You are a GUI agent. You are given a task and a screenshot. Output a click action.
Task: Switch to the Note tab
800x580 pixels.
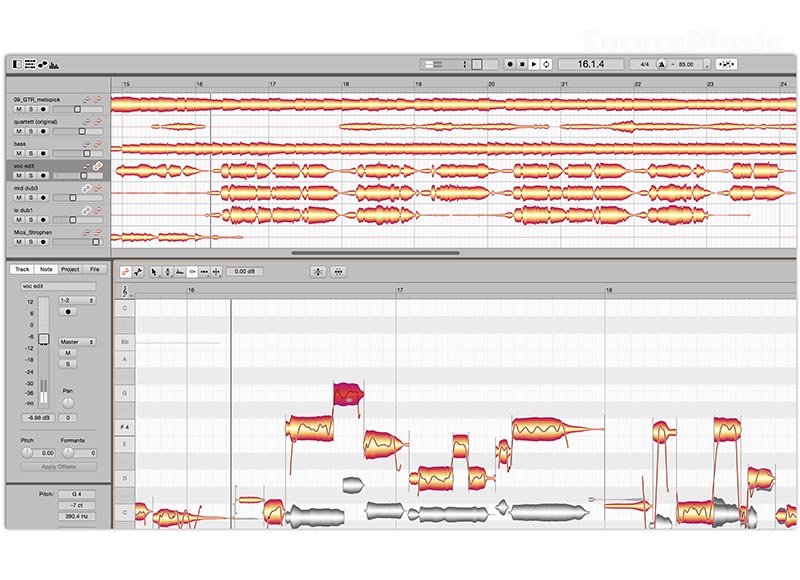tap(46, 269)
